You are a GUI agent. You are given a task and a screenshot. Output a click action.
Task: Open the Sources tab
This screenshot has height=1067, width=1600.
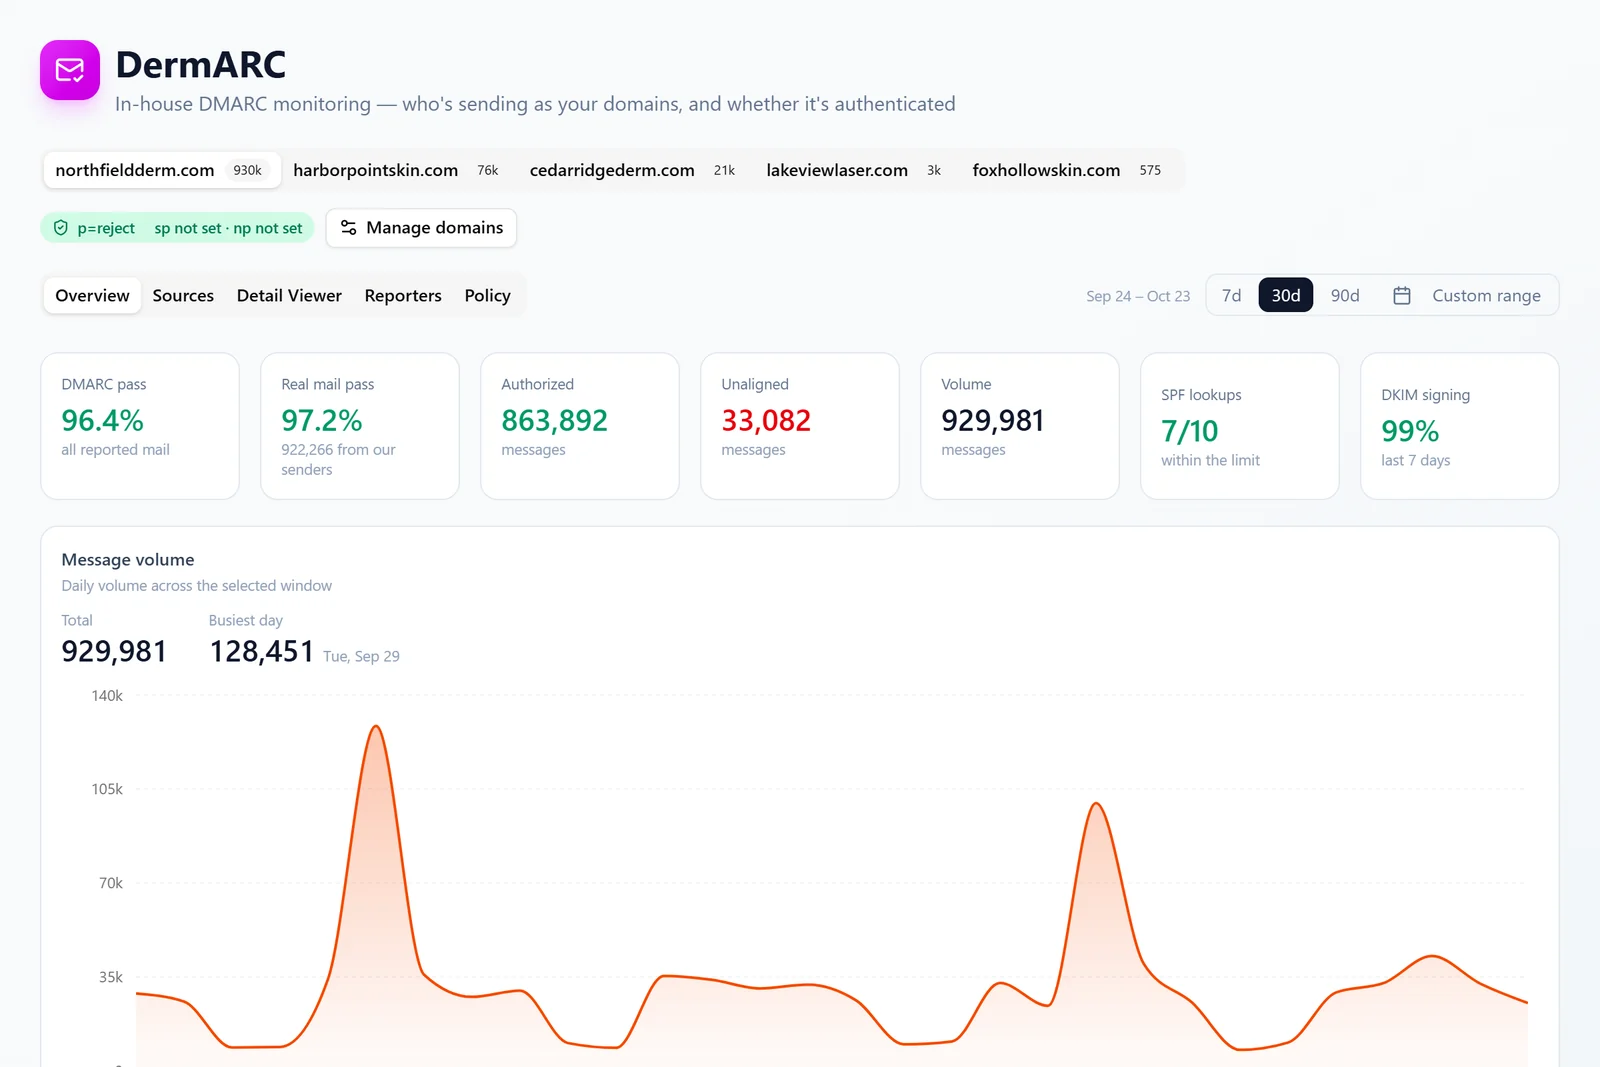coord(183,296)
